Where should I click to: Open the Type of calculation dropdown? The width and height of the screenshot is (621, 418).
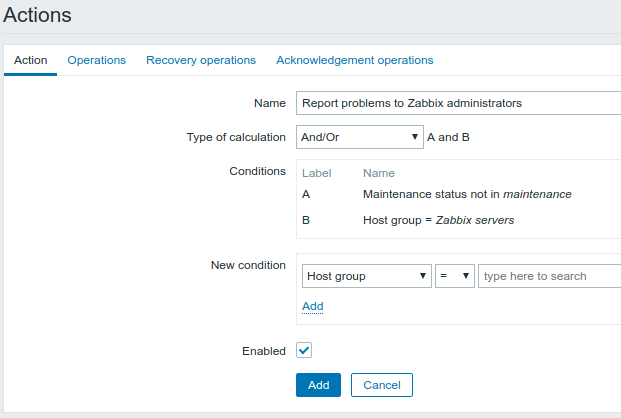(x=360, y=137)
